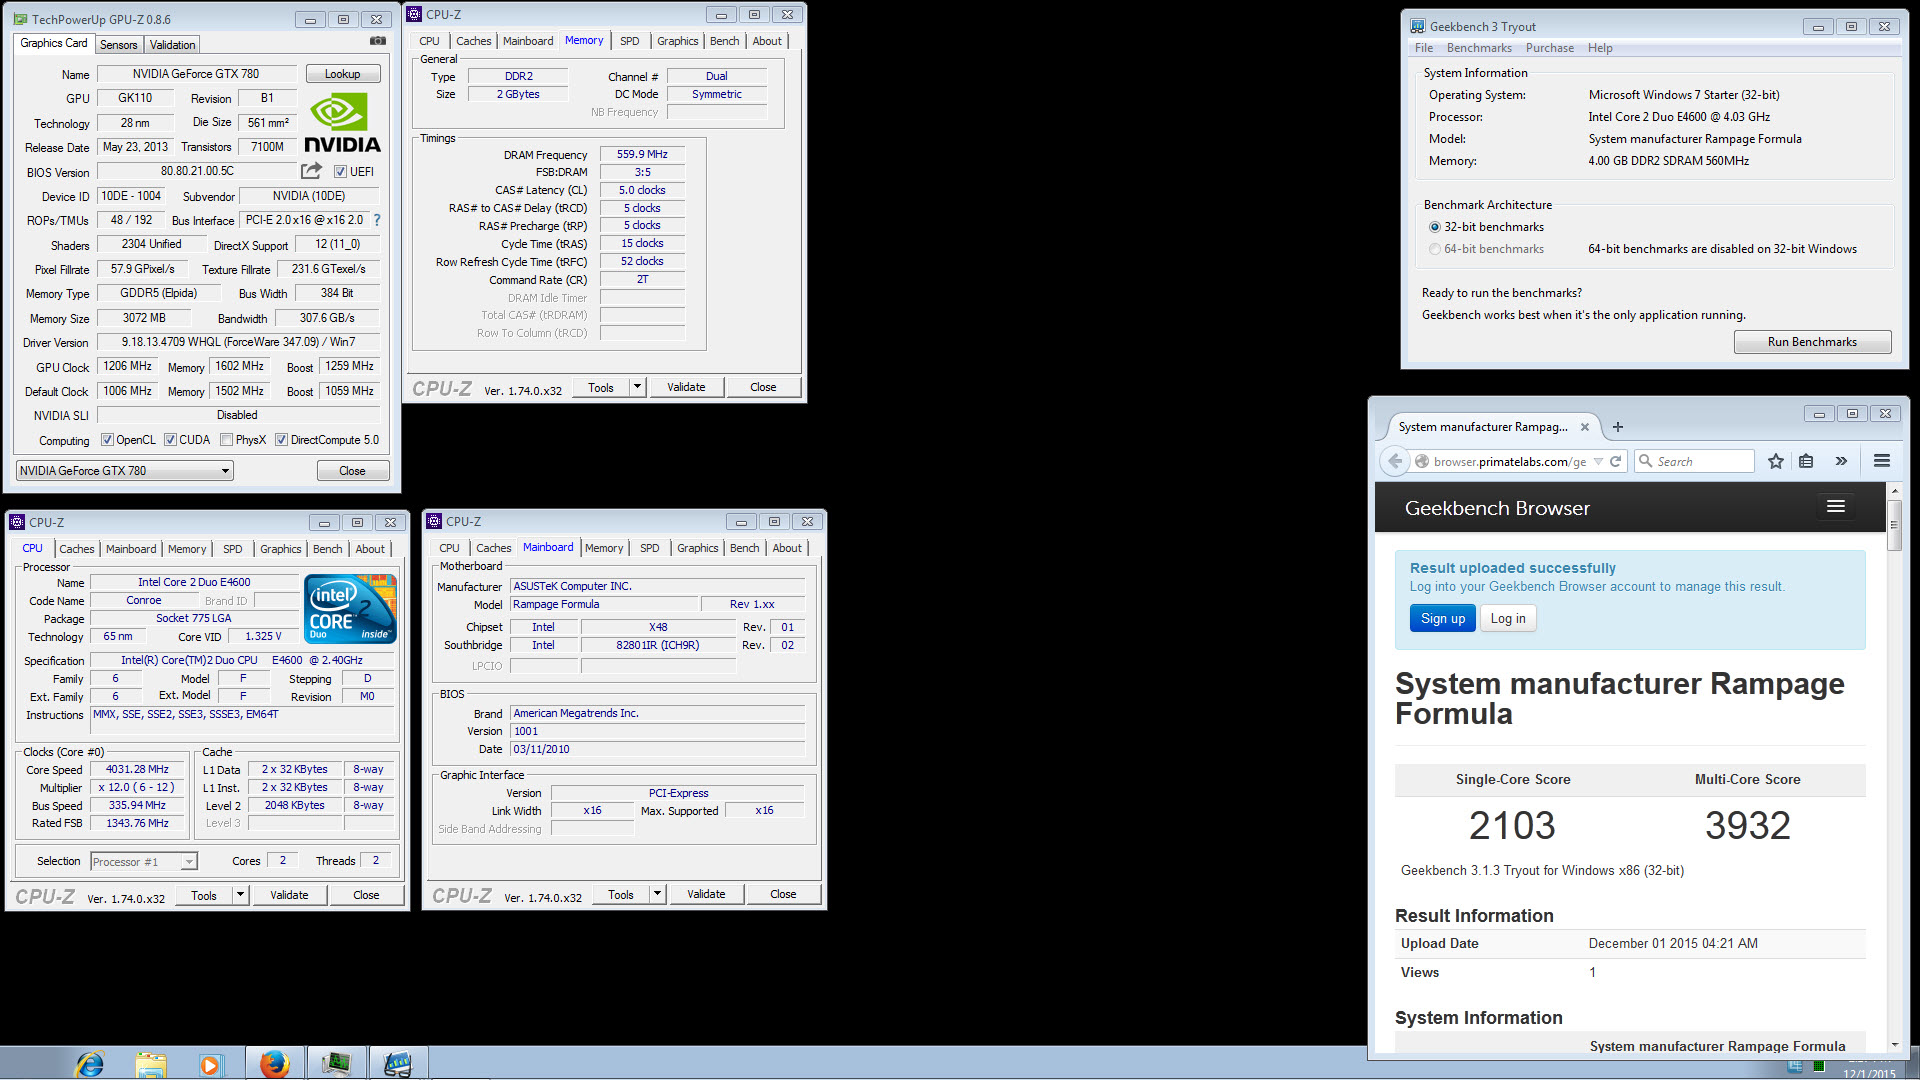Viewport: 1920px width, 1080px height.
Task: Toggle the OpenCL checkbox
Action: click(107, 440)
